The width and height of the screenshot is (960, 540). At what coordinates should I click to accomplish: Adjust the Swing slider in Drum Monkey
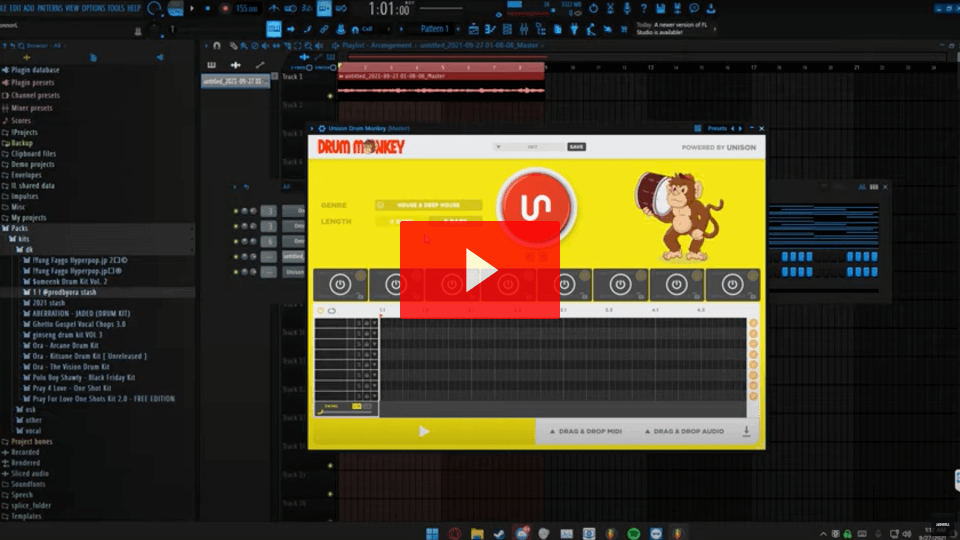tap(347, 411)
